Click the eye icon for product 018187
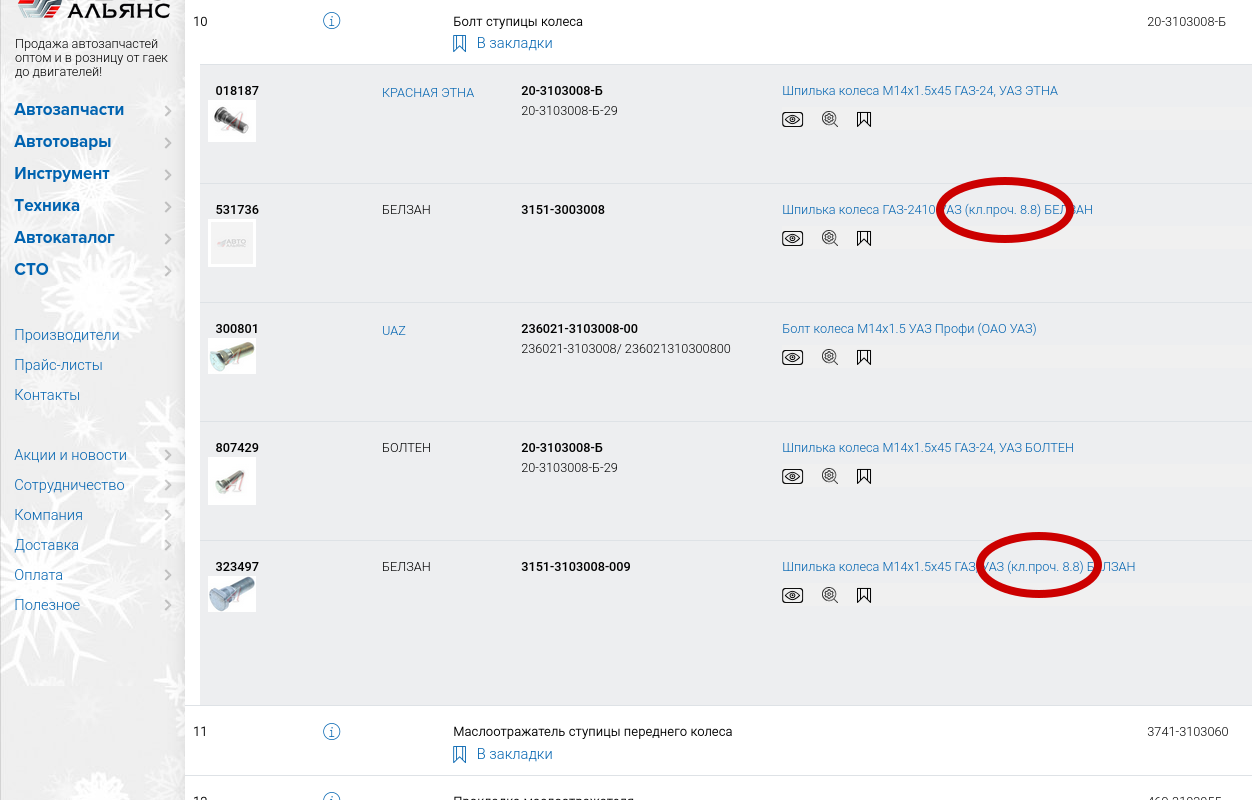The height and width of the screenshot is (800, 1252). coord(792,120)
